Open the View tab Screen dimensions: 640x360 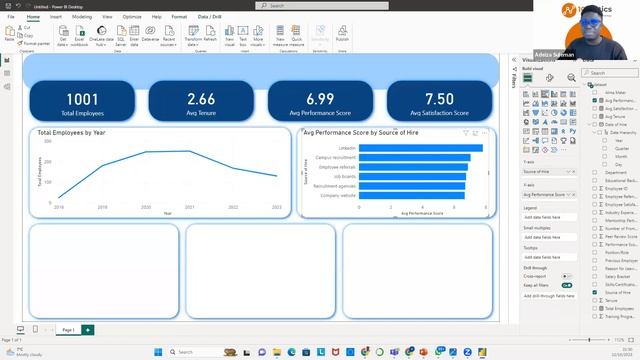coord(107,17)
